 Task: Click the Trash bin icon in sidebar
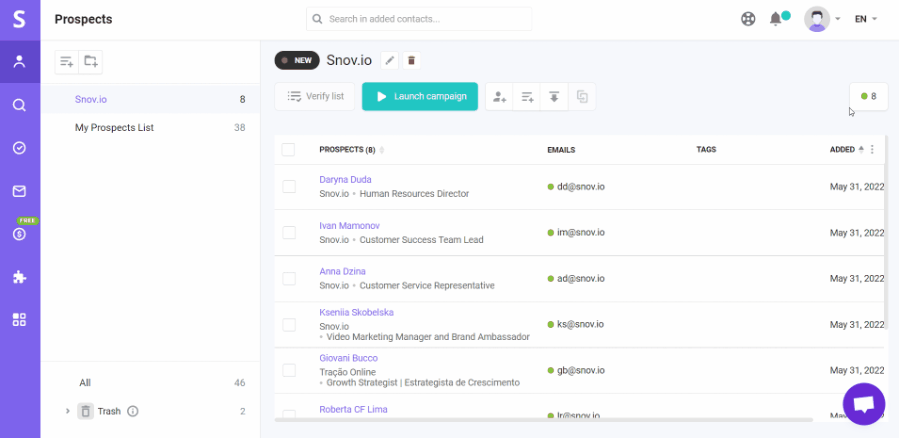click(85, 411)
